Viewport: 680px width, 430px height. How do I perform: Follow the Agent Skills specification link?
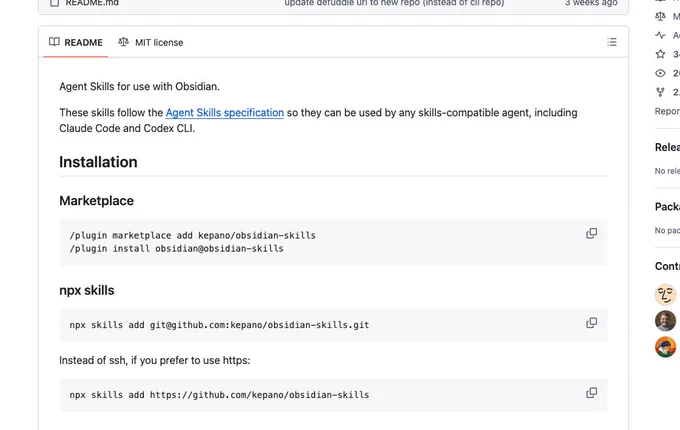pyautogui.click(x=225, y=113)
